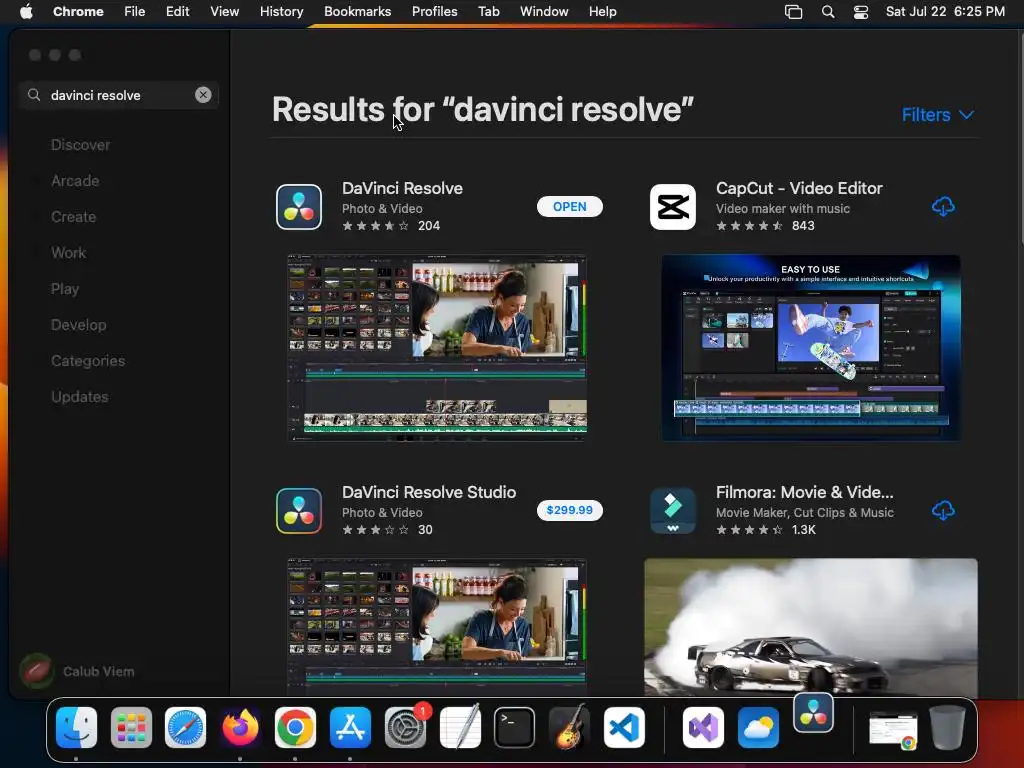Click the date and time in menu bar
This screenshot has height=768, width=1024.
945,12
